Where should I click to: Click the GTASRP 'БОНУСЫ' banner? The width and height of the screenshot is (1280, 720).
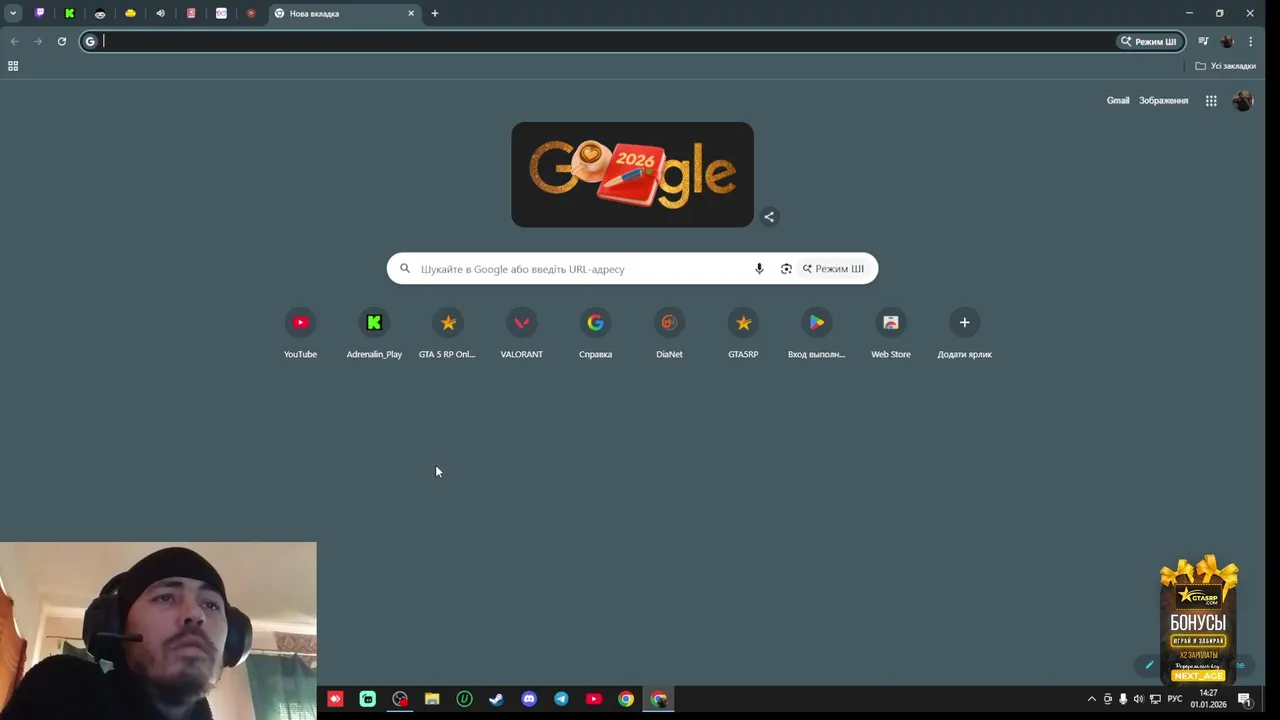point(1198,619)
